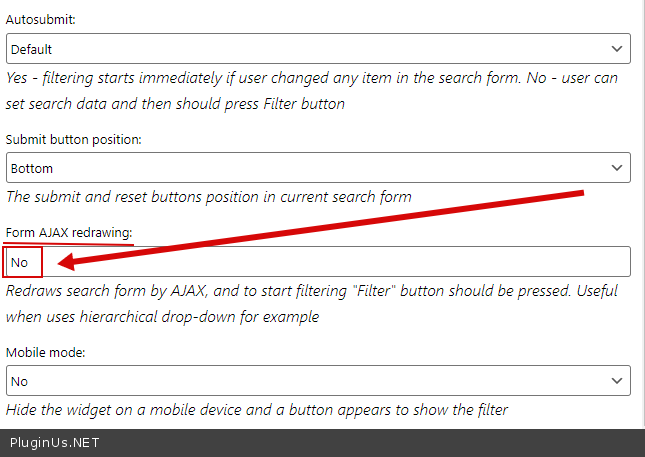Select the "Bottom" value text
Viewport: 645px width, 457px height.
(32, 168)
